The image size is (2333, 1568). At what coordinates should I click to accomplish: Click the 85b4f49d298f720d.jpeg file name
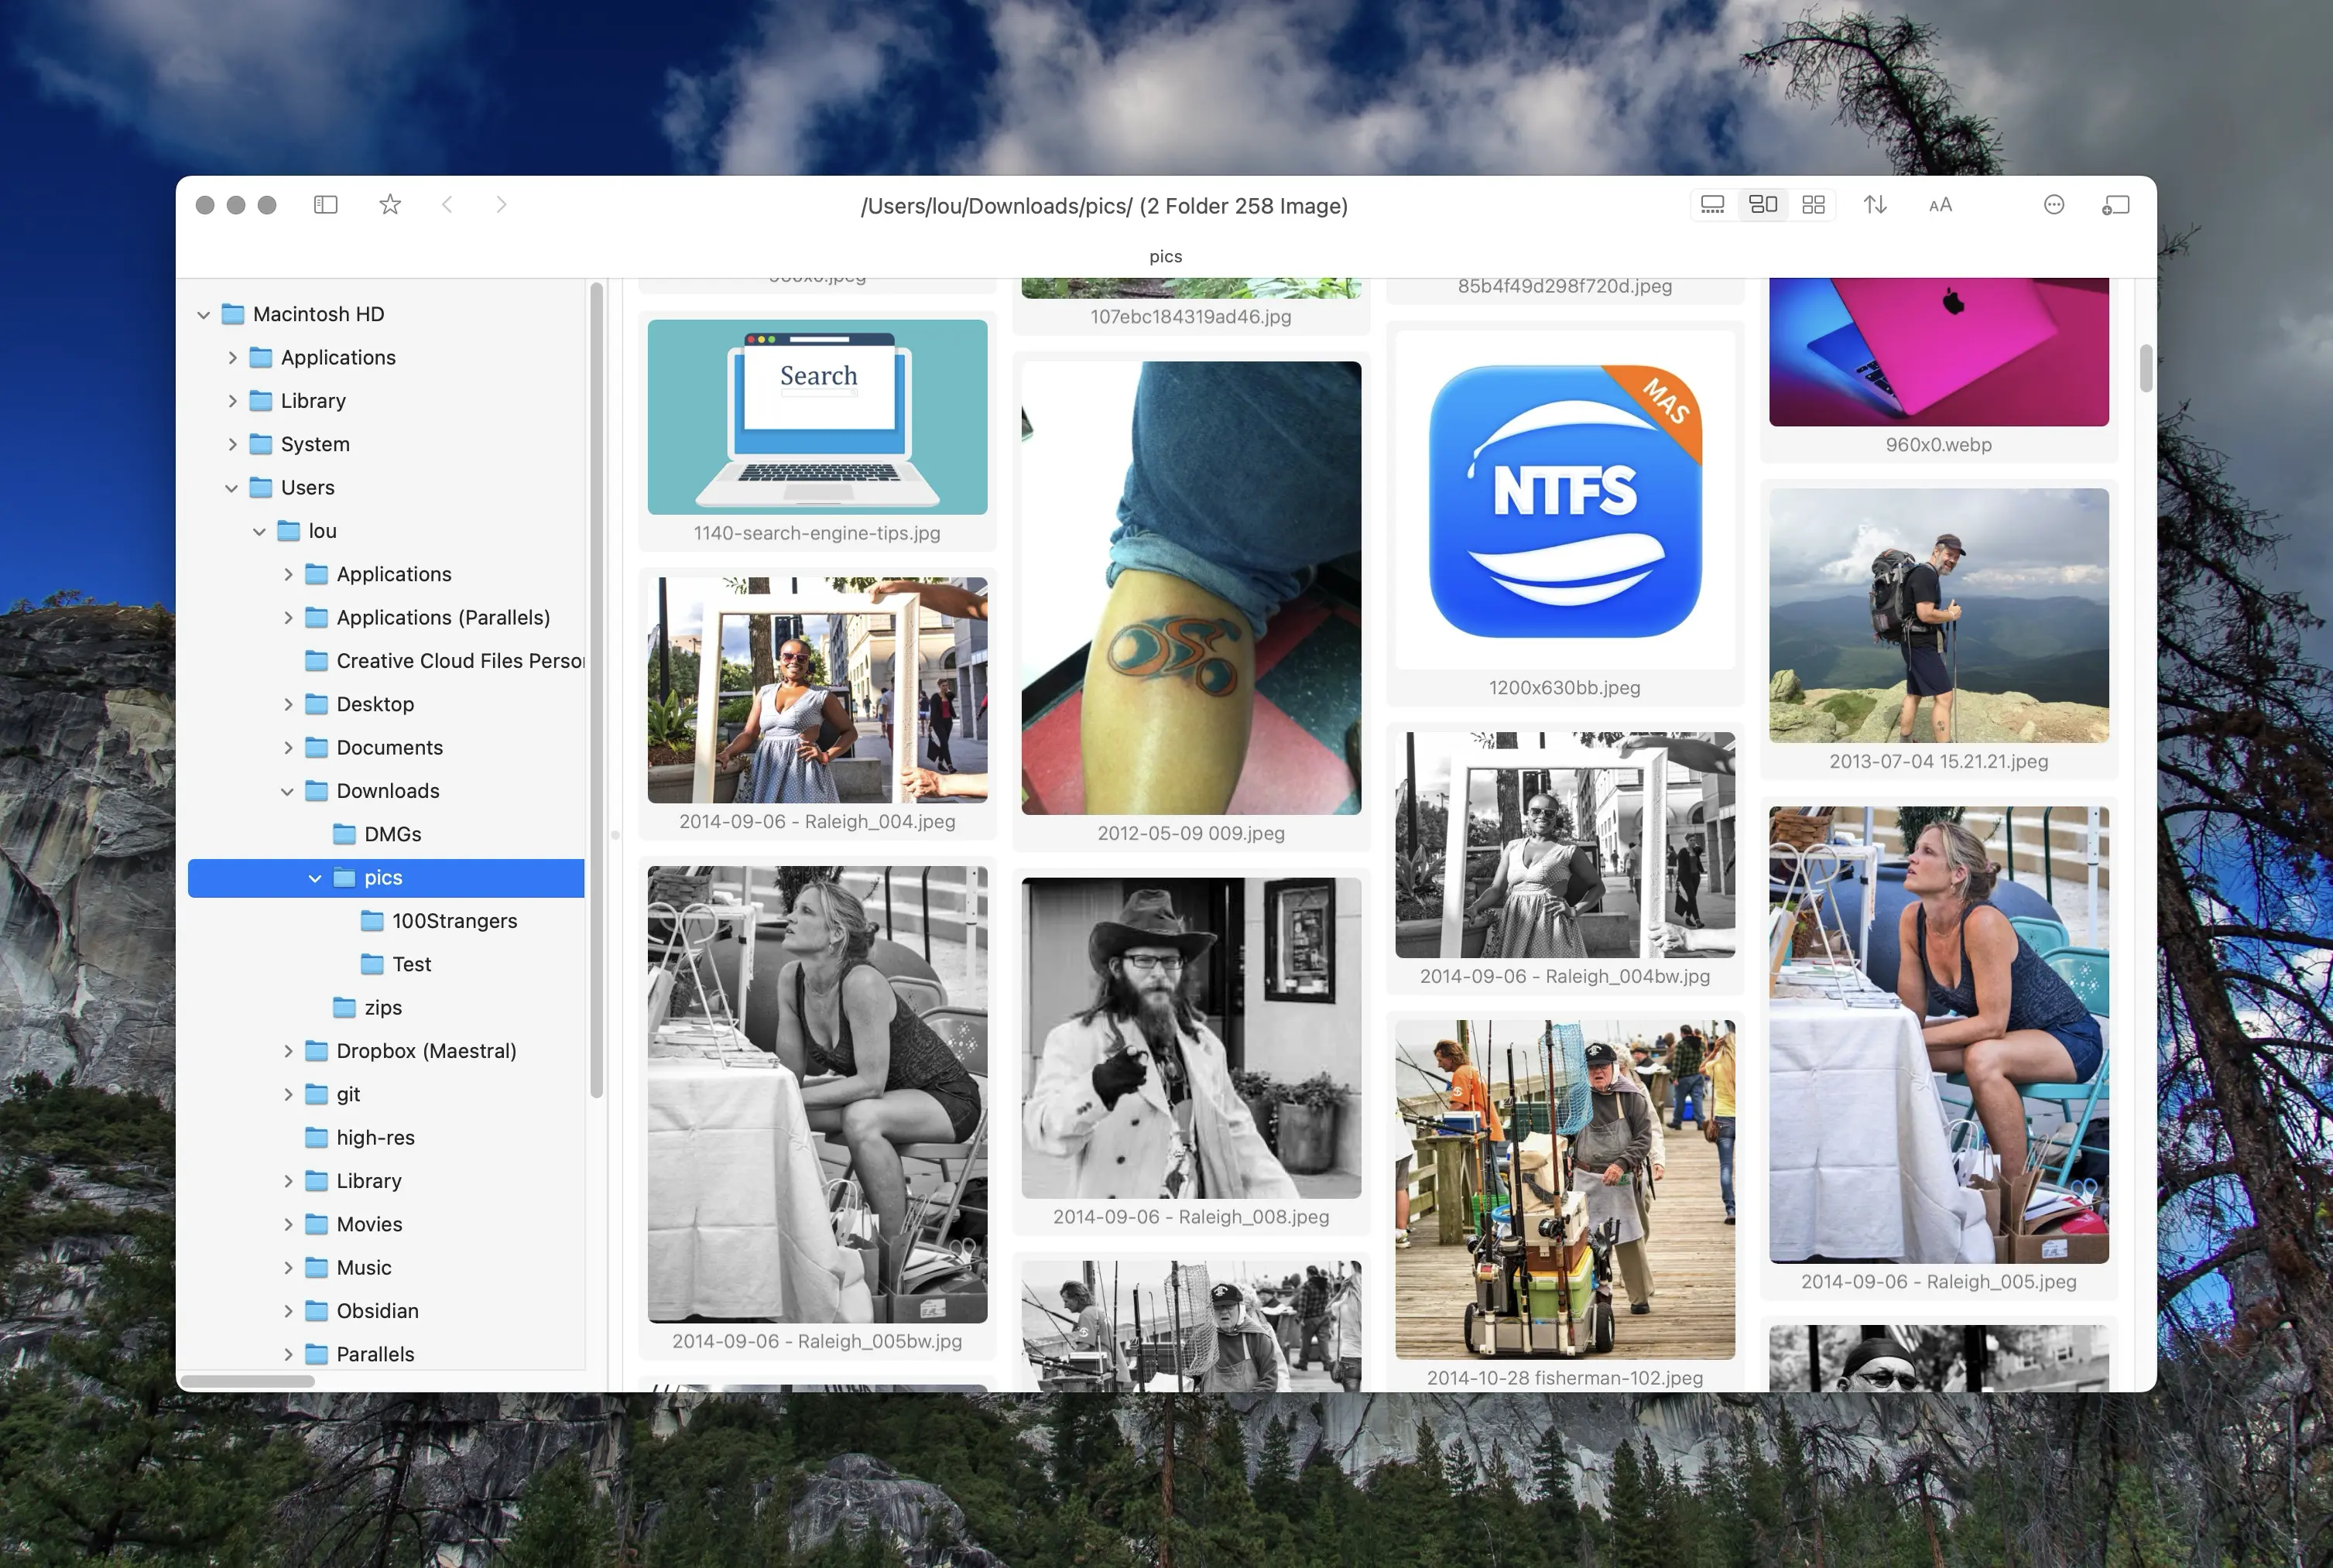click(1565, 286)
